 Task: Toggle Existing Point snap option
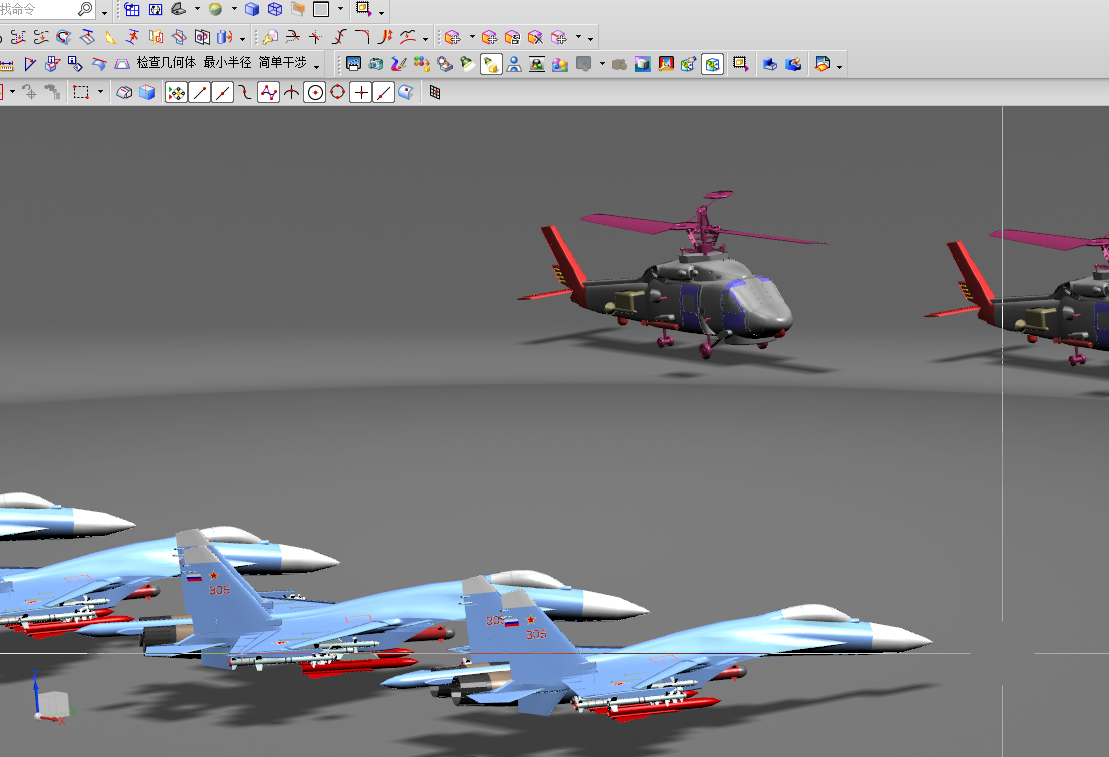coord(361,93)
